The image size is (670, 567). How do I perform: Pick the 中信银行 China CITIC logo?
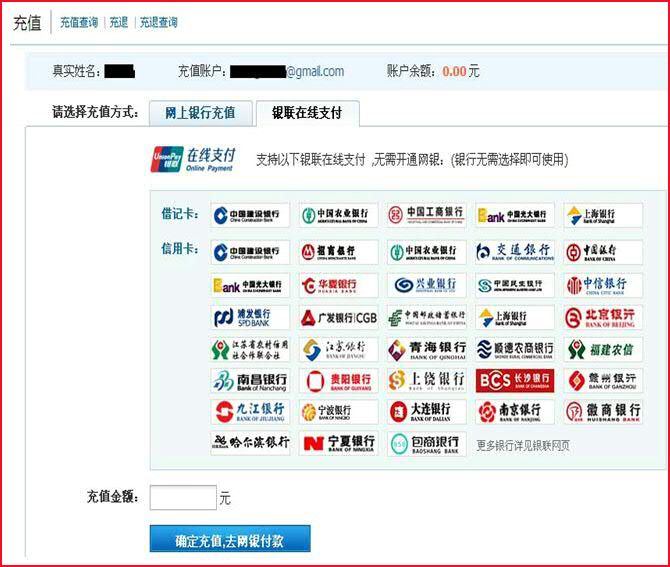(603, 285)
